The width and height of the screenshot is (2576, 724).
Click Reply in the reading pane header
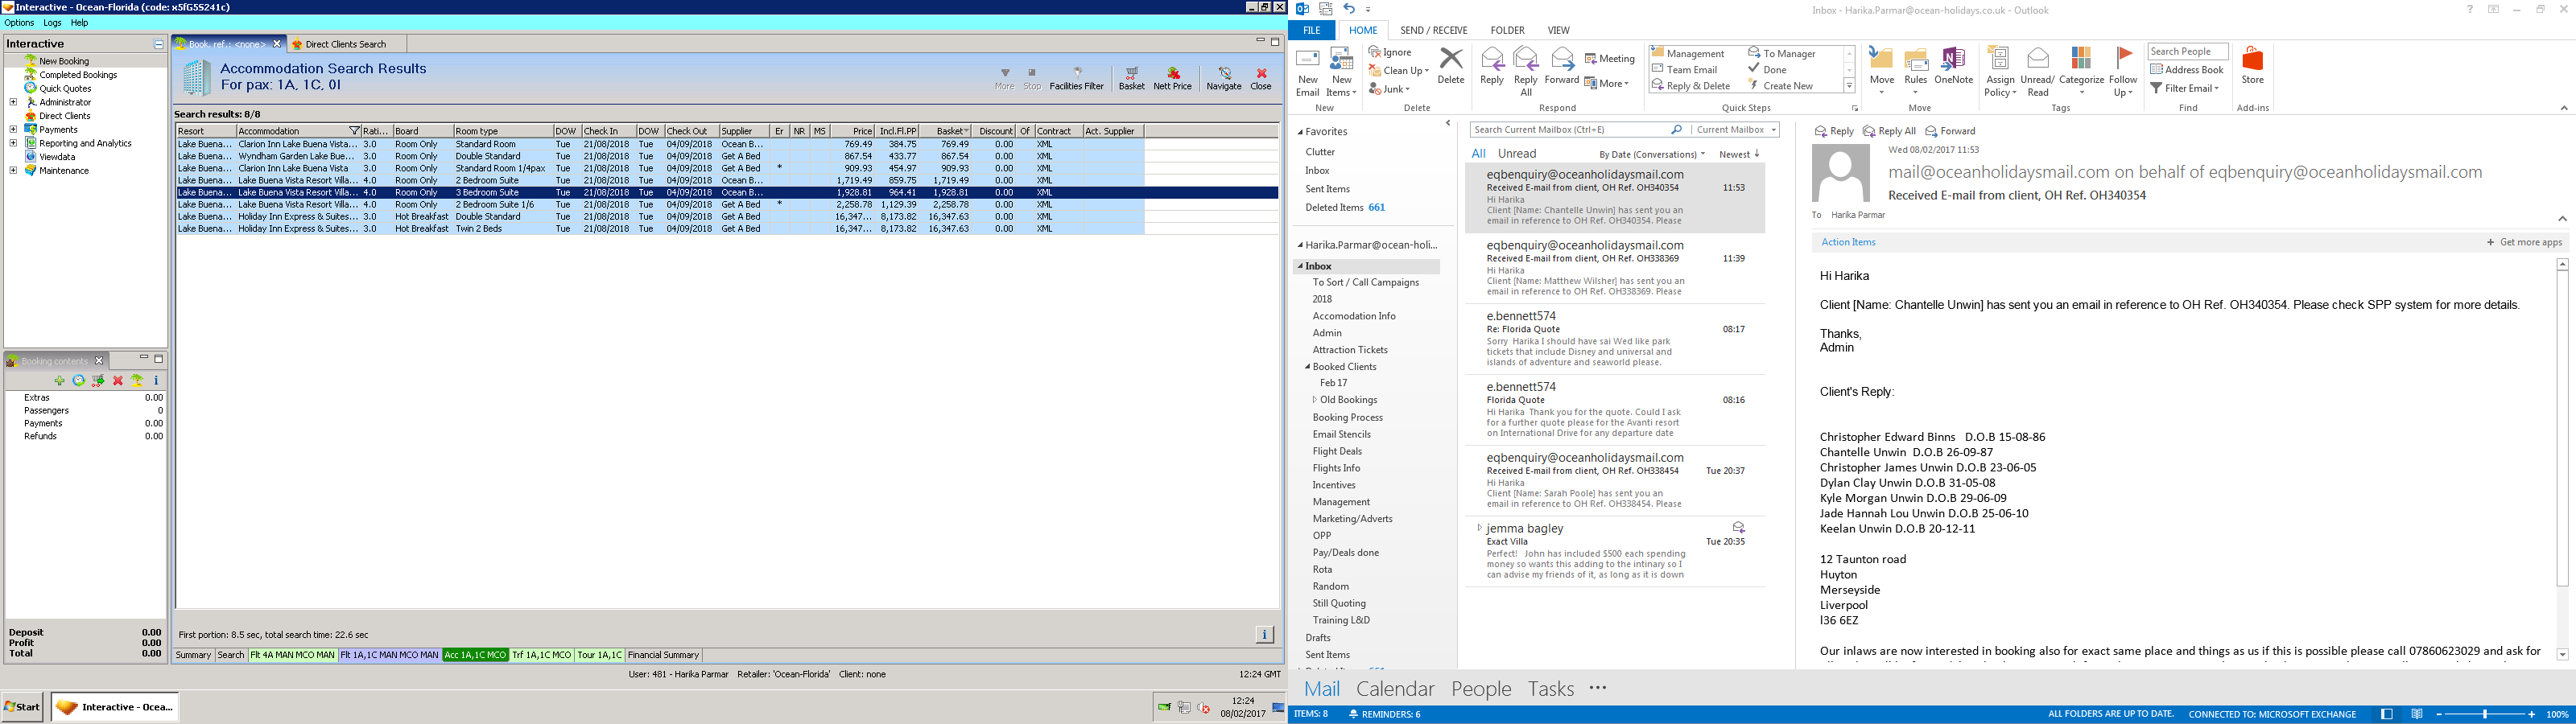1834,131
